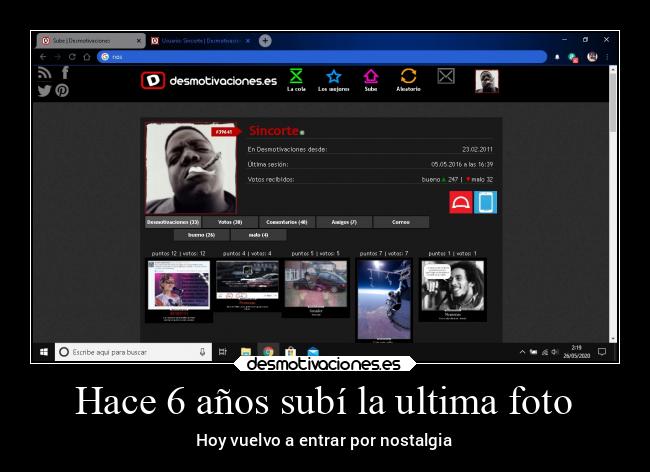This screenshot has height=472, width=650.
Task: Reload the page with refresh icon
Action: (72, 57)
